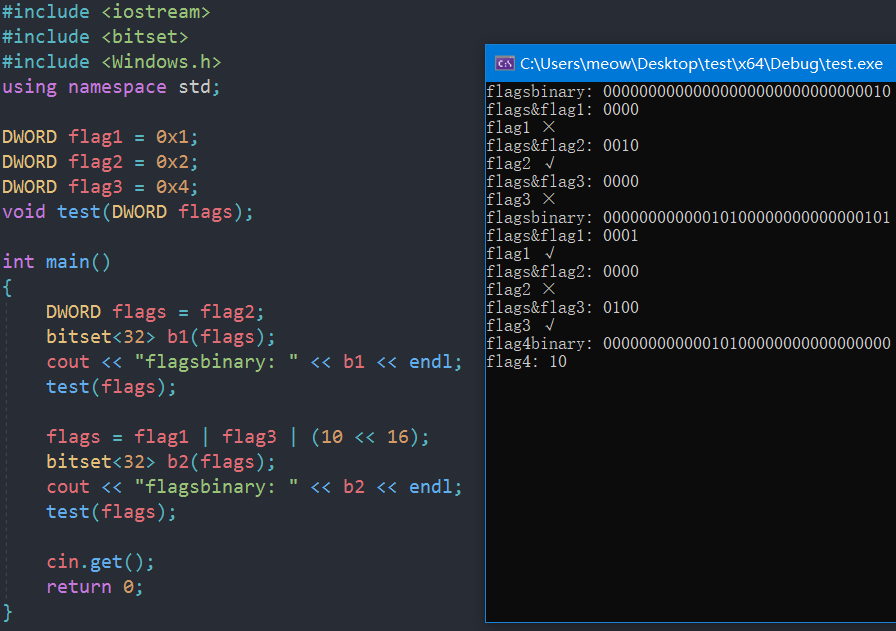Click the 'cin.get();' statement
The width and height of the screenshot is (896, 631).
click(x=100, y=562)
